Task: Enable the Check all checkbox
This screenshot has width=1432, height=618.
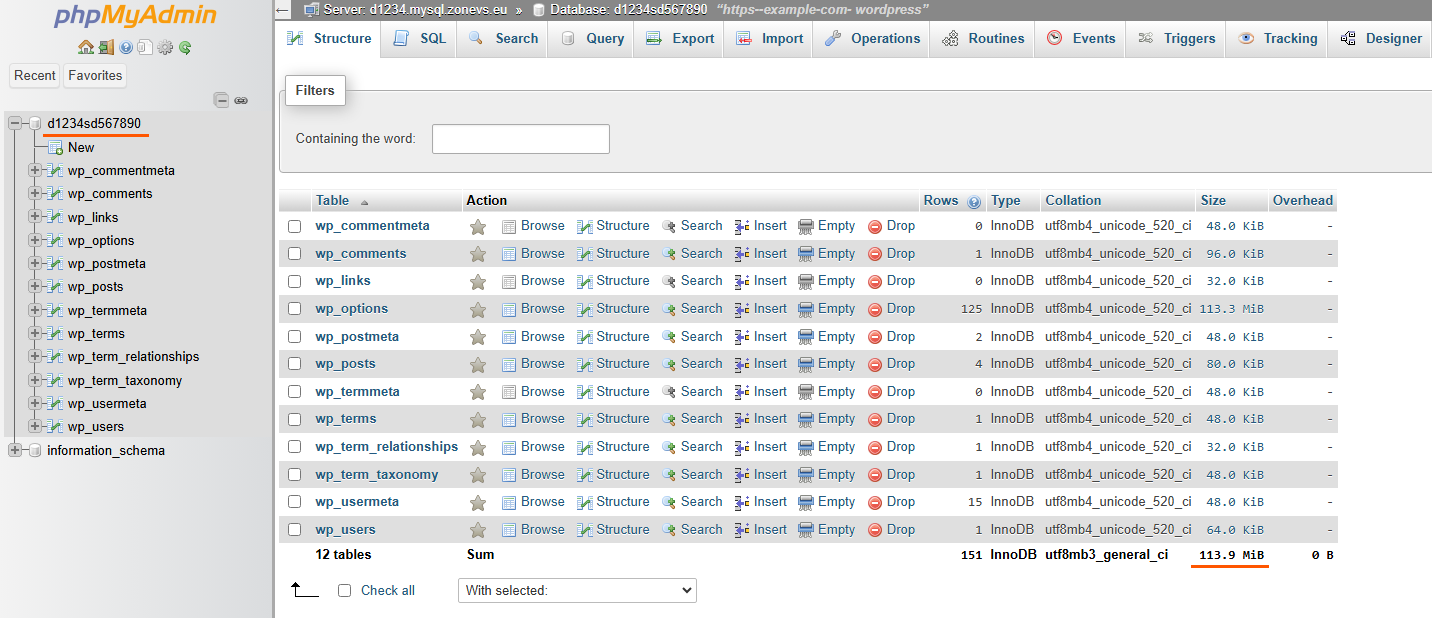Action: (x=344, y=590)
